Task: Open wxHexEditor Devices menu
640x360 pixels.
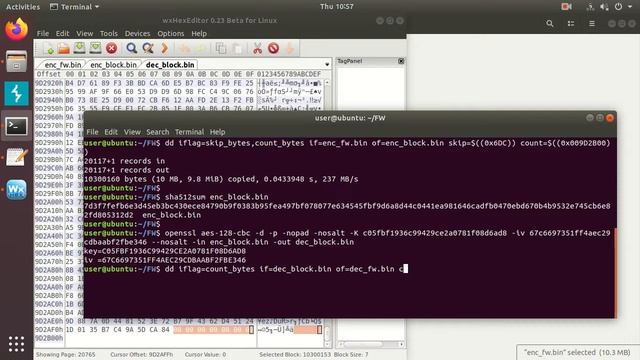Action: (137, 33)
